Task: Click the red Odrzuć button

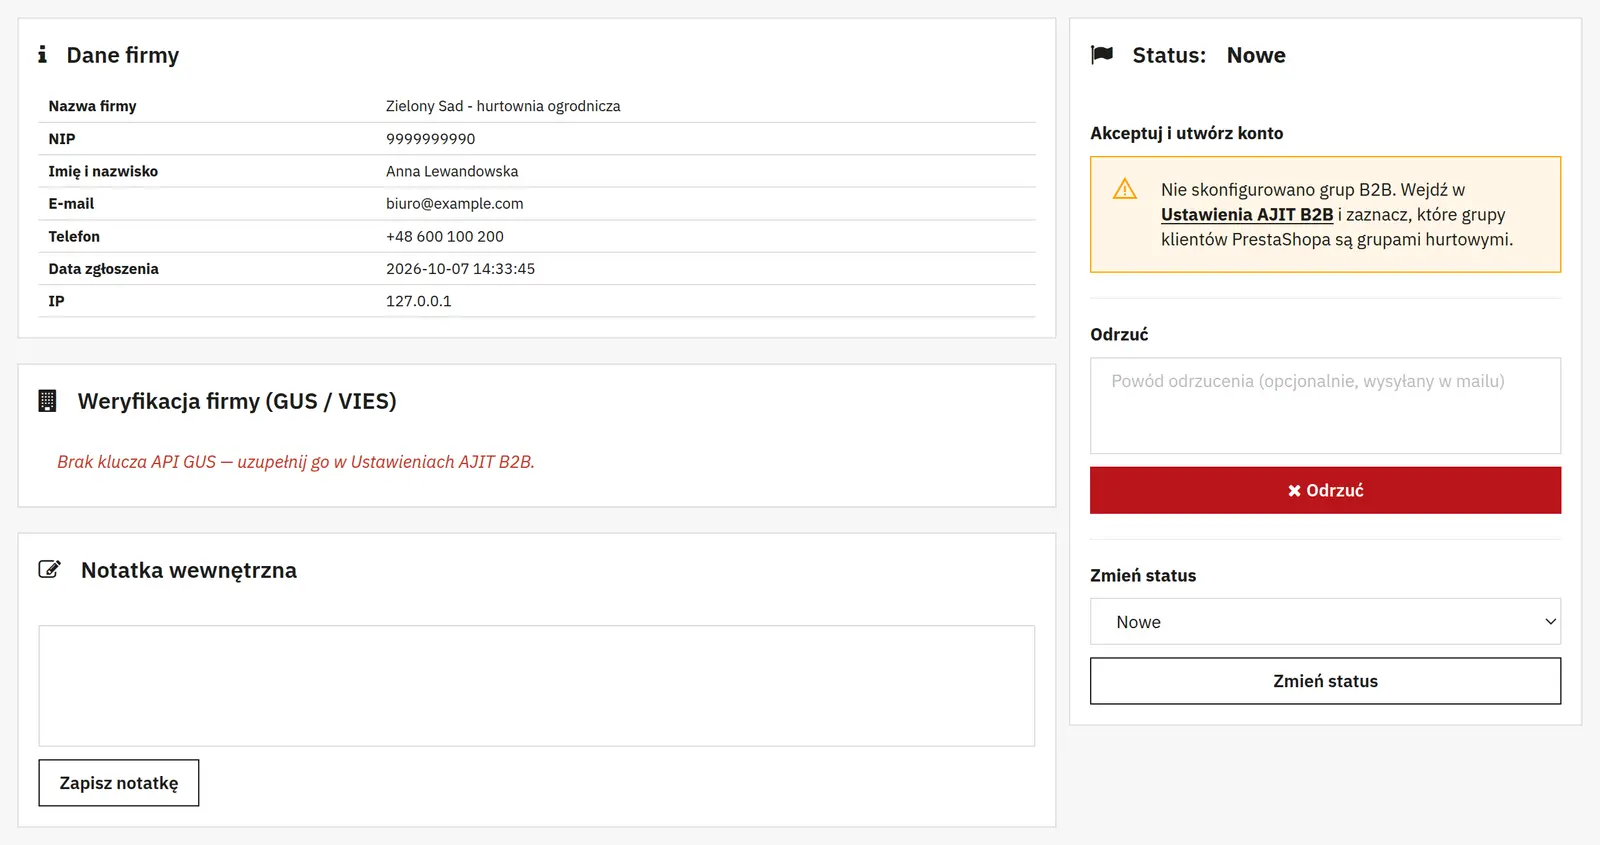Action: pyautogui.click(x=1325, y=490)
